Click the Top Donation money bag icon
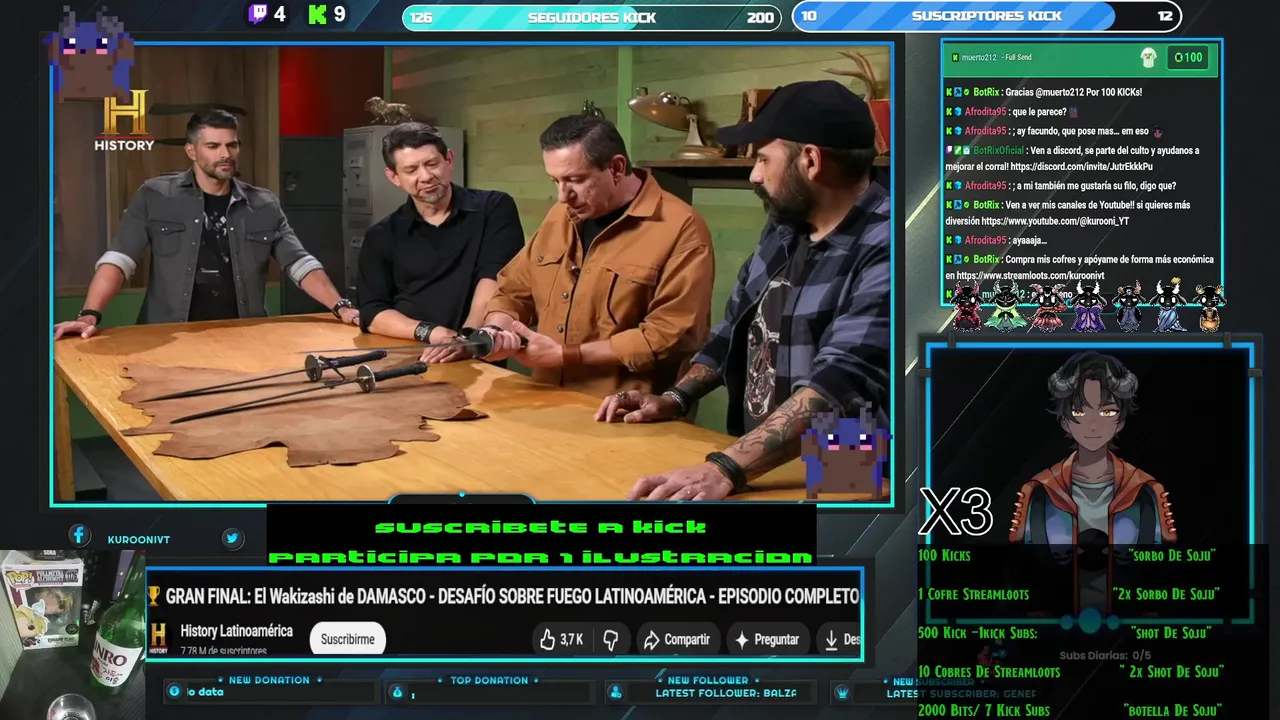1280x720 pixels. [397, 692]
